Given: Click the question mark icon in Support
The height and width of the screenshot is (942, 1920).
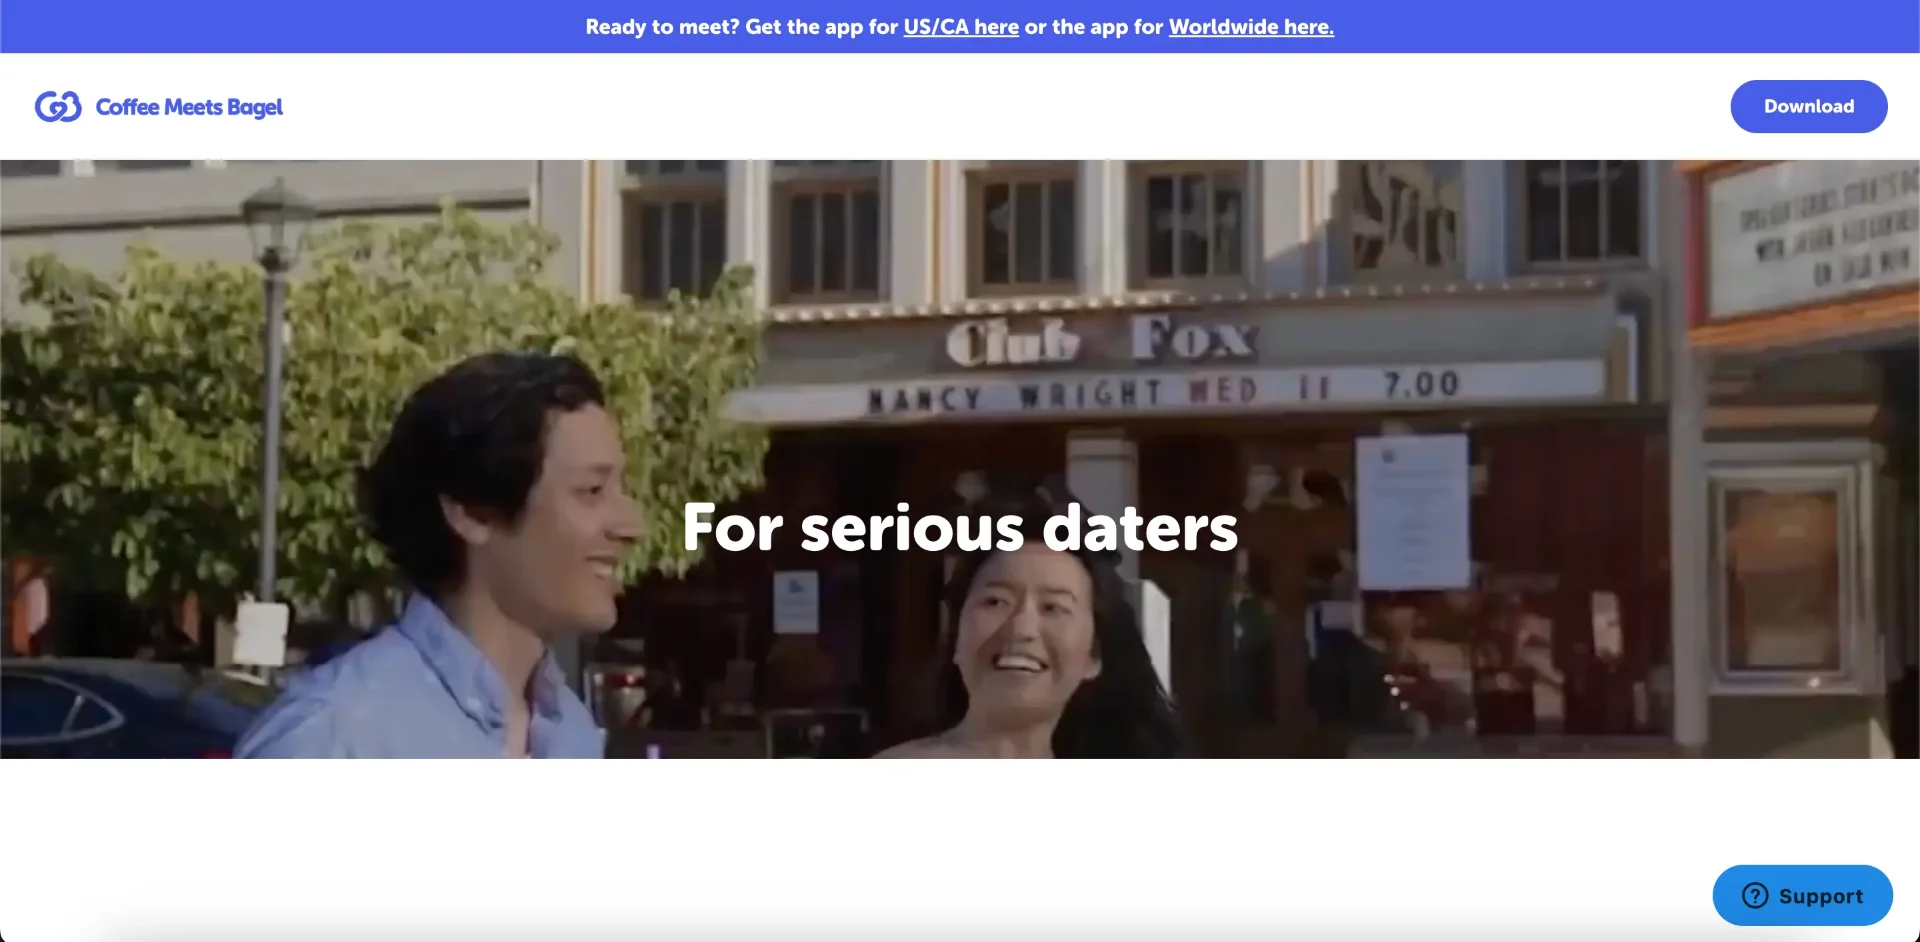Looking at the screenshot, I should (1755, 895).
